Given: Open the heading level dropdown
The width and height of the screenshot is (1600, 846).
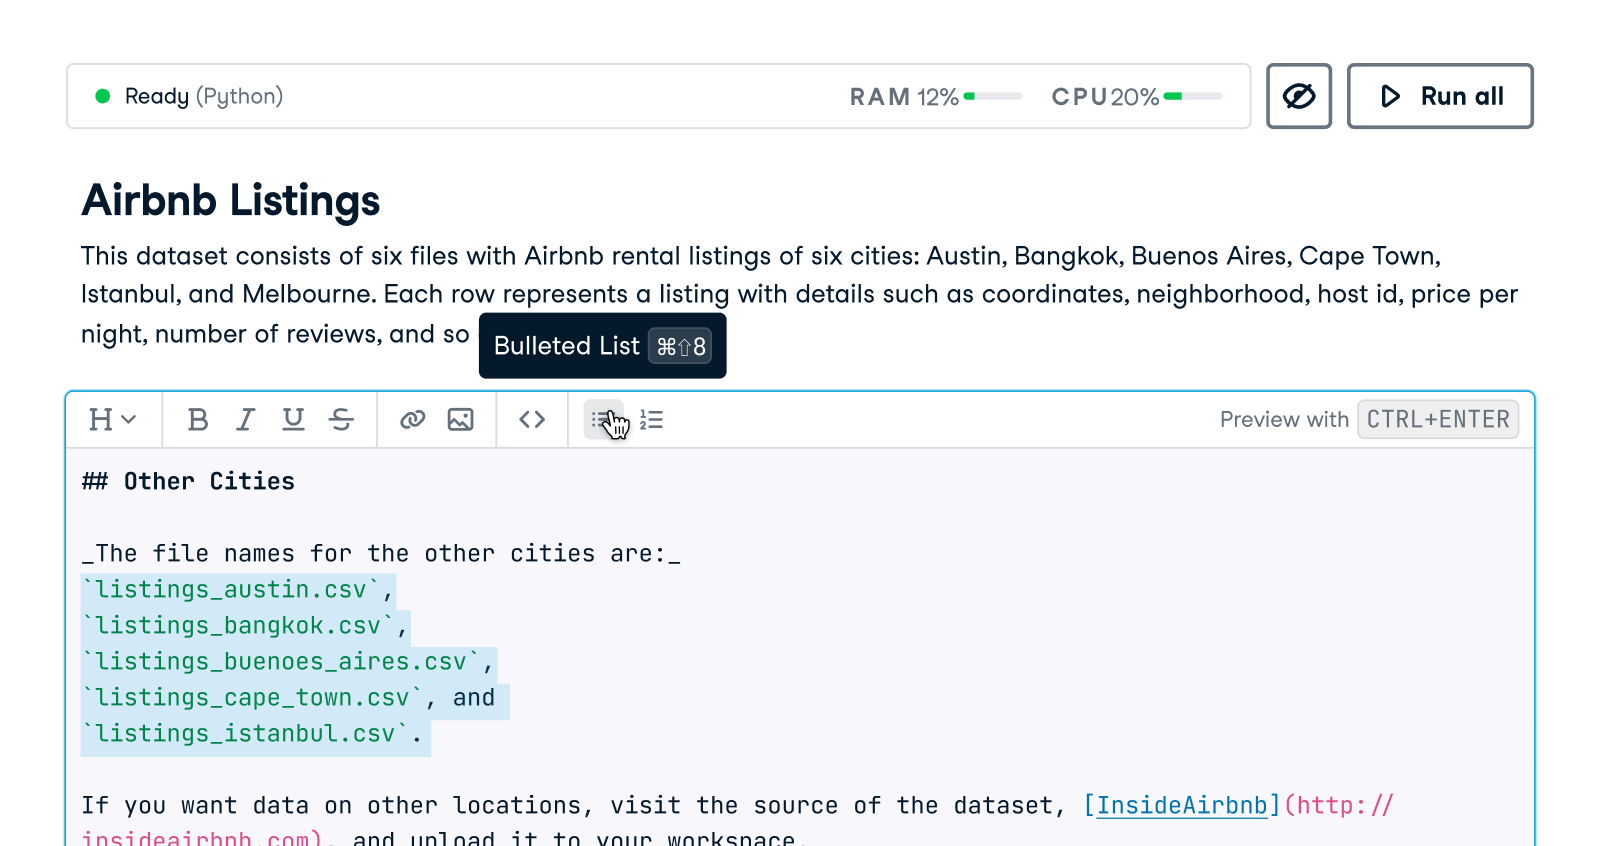Looking at the screenshot, I should click(112, 420).
